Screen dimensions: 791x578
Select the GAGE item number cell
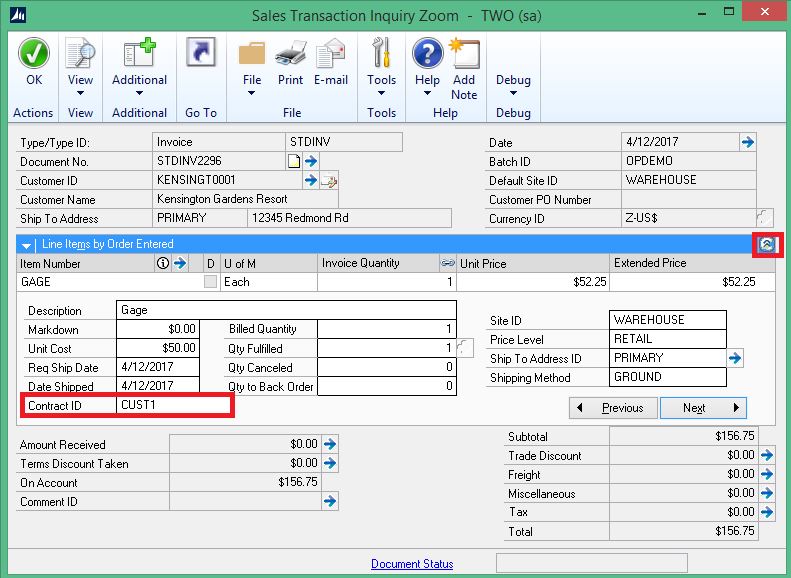coord(110,281)
